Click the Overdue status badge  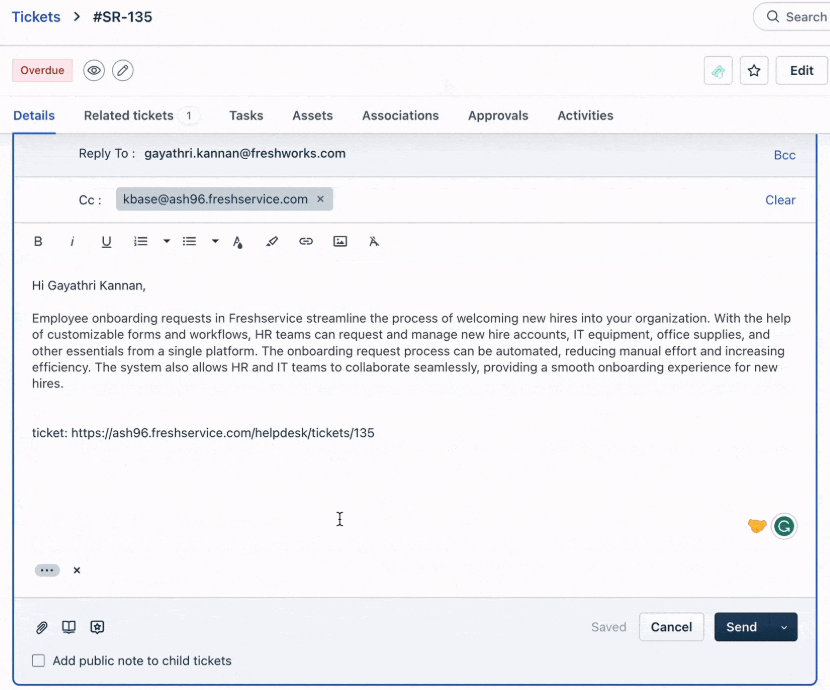(x=42, y=70)
